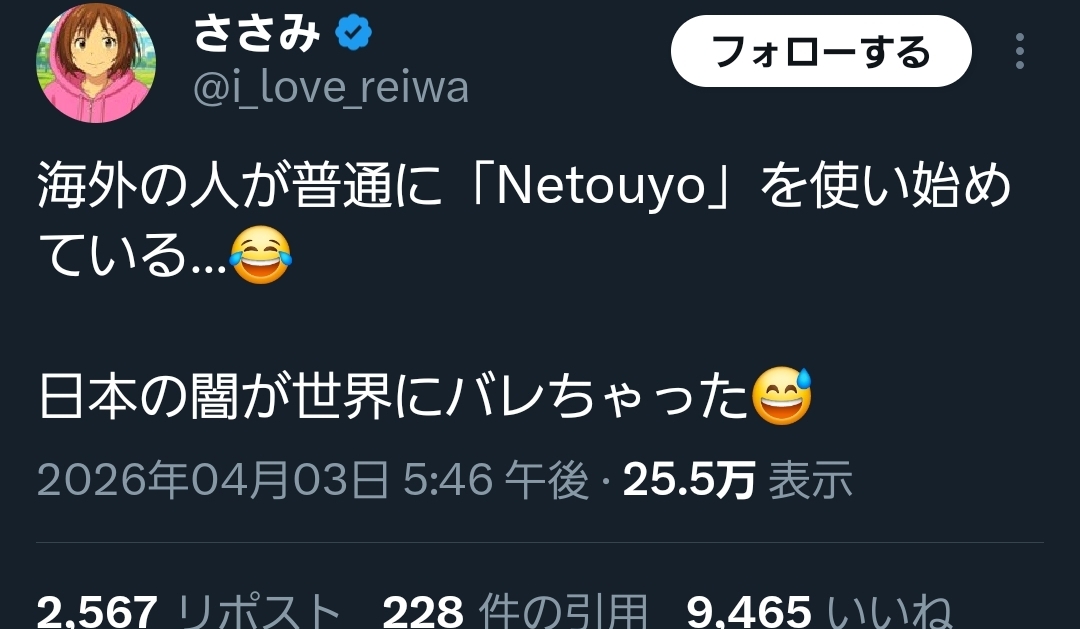Open the 2026年04月03日 date timestamp link
This screenshot has height=629, width=1080.
(213, 480)
